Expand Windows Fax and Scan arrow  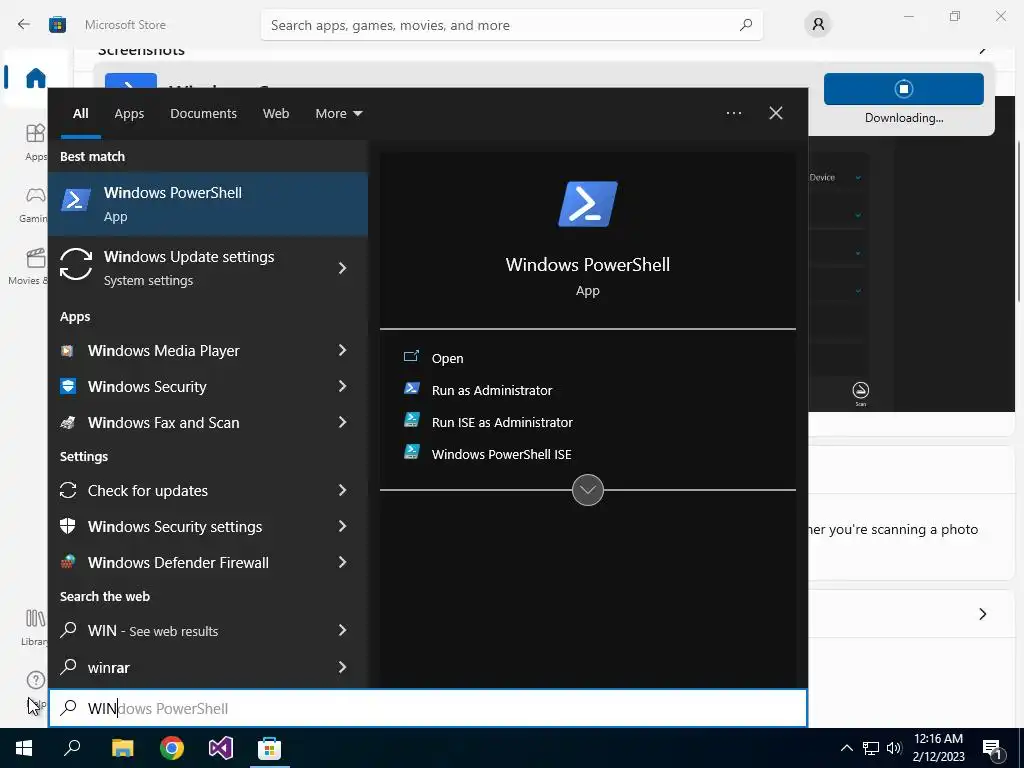[x=342, y=422]
